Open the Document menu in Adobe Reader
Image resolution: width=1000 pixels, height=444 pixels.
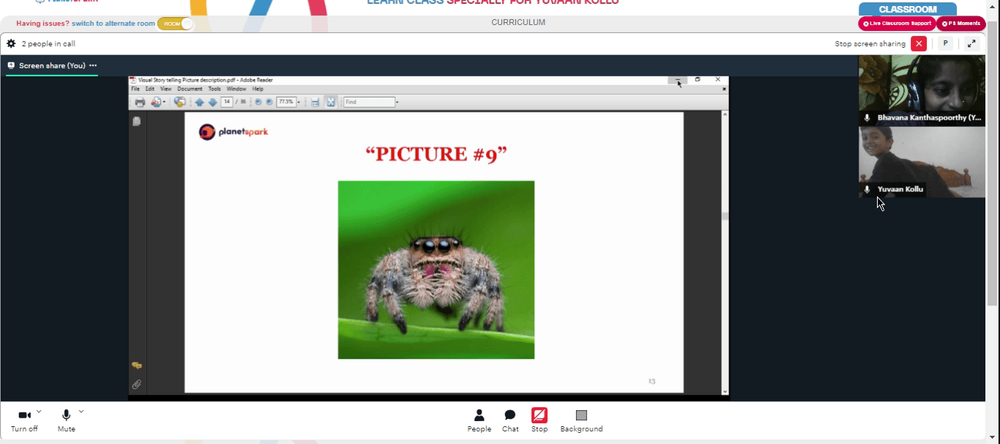[189, 89]
